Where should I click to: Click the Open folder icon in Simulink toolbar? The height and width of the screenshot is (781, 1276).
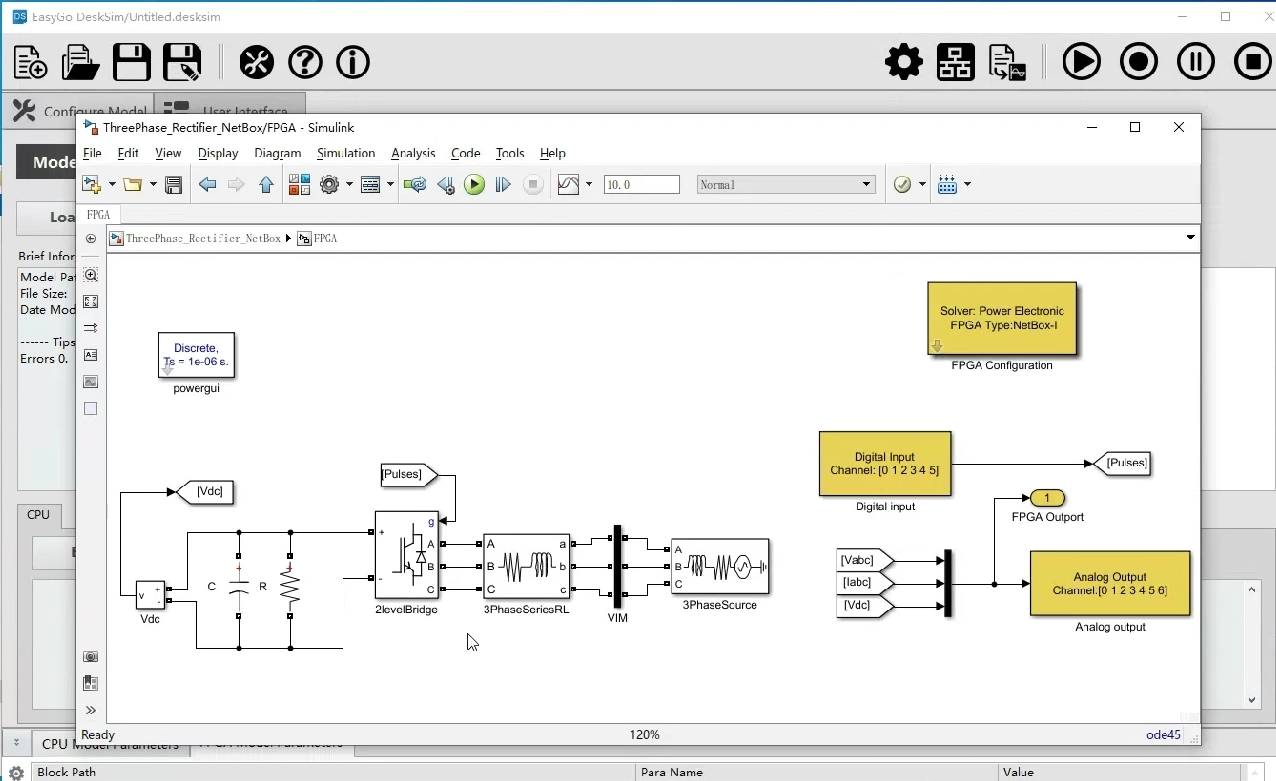[x=132, y=185]
